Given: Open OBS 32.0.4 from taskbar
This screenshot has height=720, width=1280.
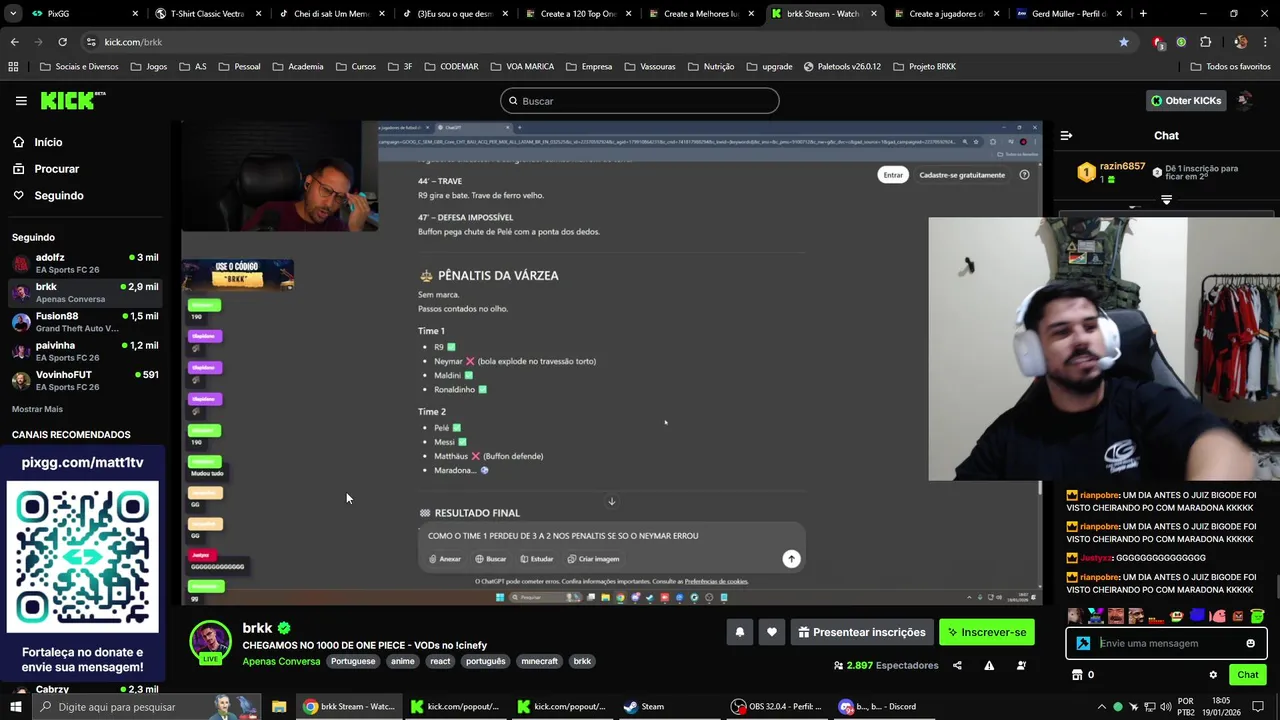Looking at the screenshot, I should (776, 706).
